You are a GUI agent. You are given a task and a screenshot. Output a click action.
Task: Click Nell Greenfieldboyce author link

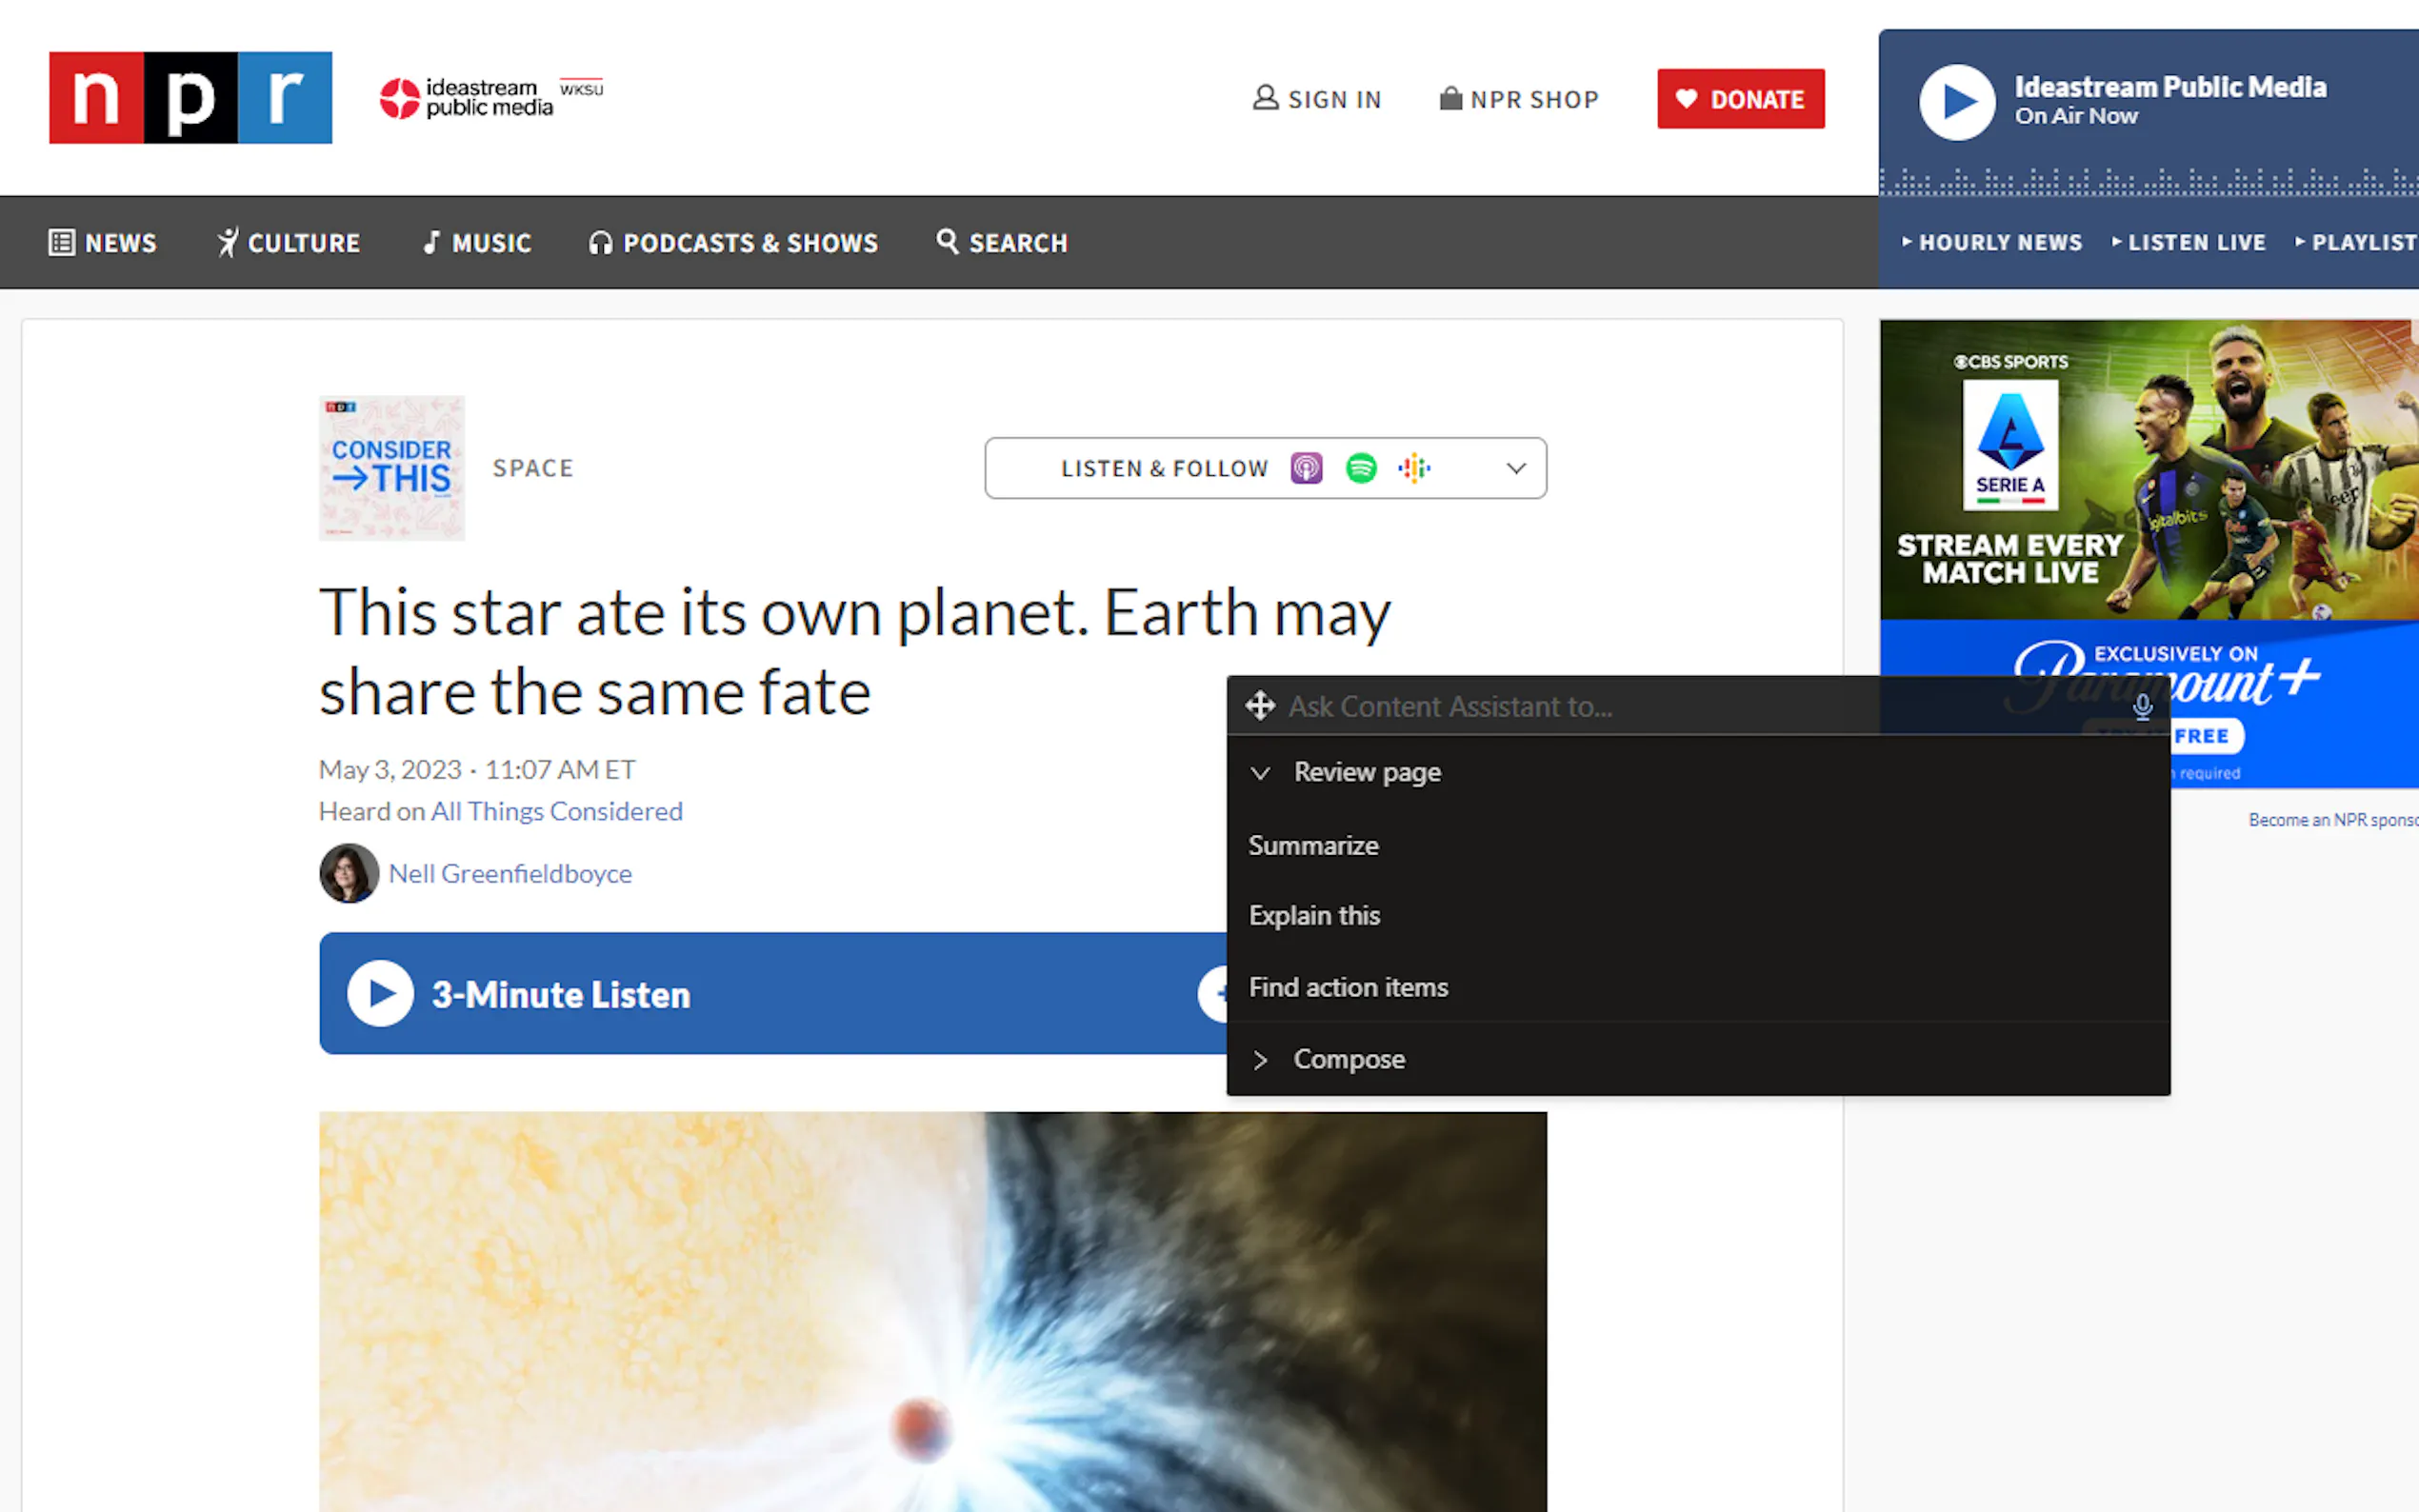(x=509, y=874)
